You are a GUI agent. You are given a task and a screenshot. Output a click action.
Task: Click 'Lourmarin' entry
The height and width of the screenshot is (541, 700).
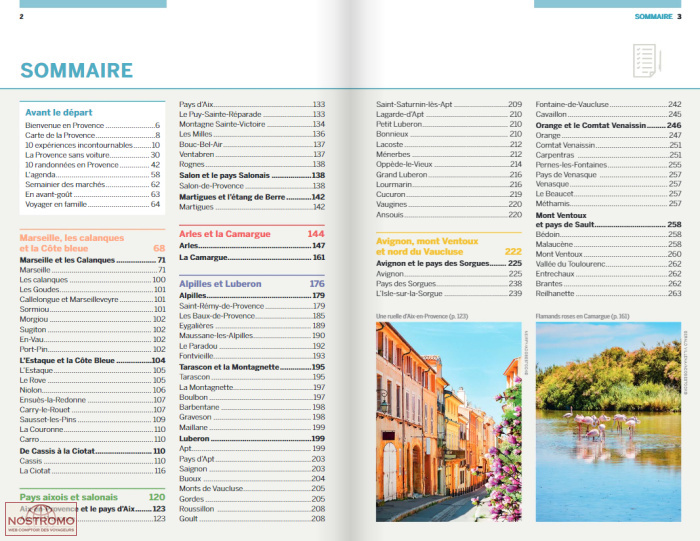pyautogui.click(x=449, y=184)
